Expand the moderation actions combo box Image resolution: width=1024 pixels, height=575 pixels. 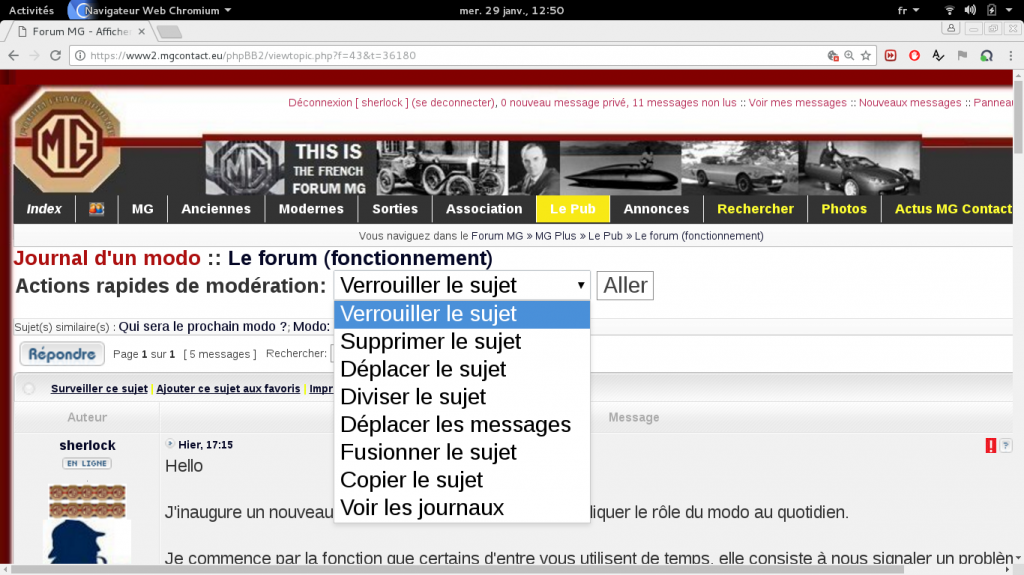[x=462, y=286]
